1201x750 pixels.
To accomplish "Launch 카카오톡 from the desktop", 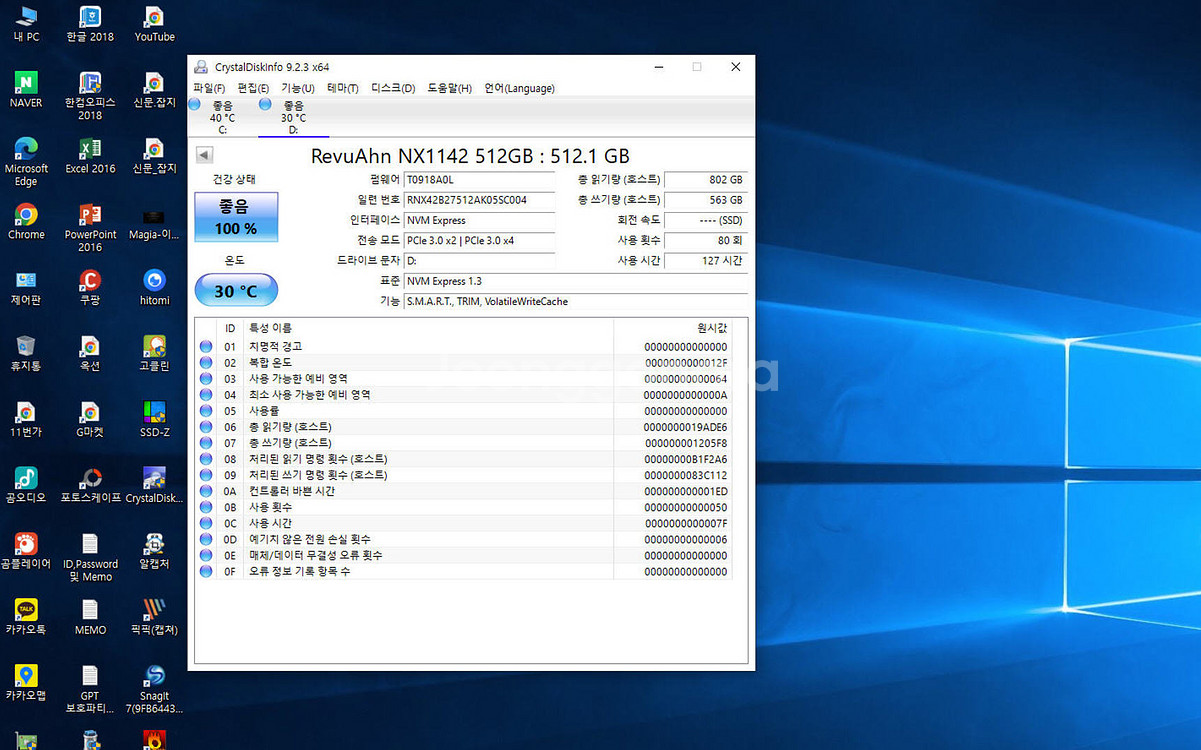I will (x=27, y=617).
